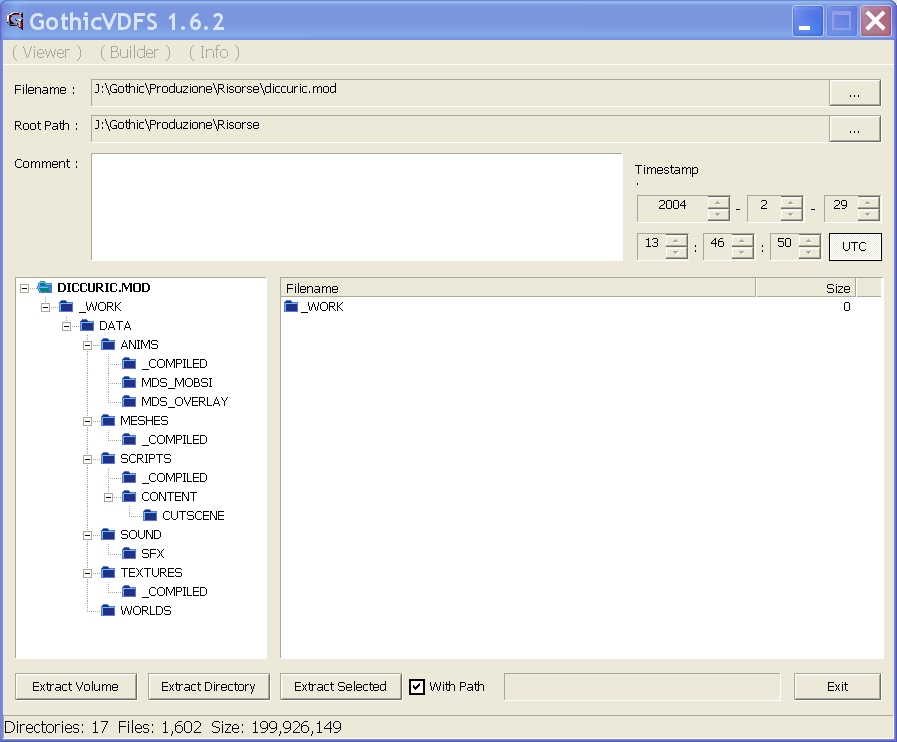Click the MESHES folder icon
Screen dimensions: 897x742
click(109, 420)
